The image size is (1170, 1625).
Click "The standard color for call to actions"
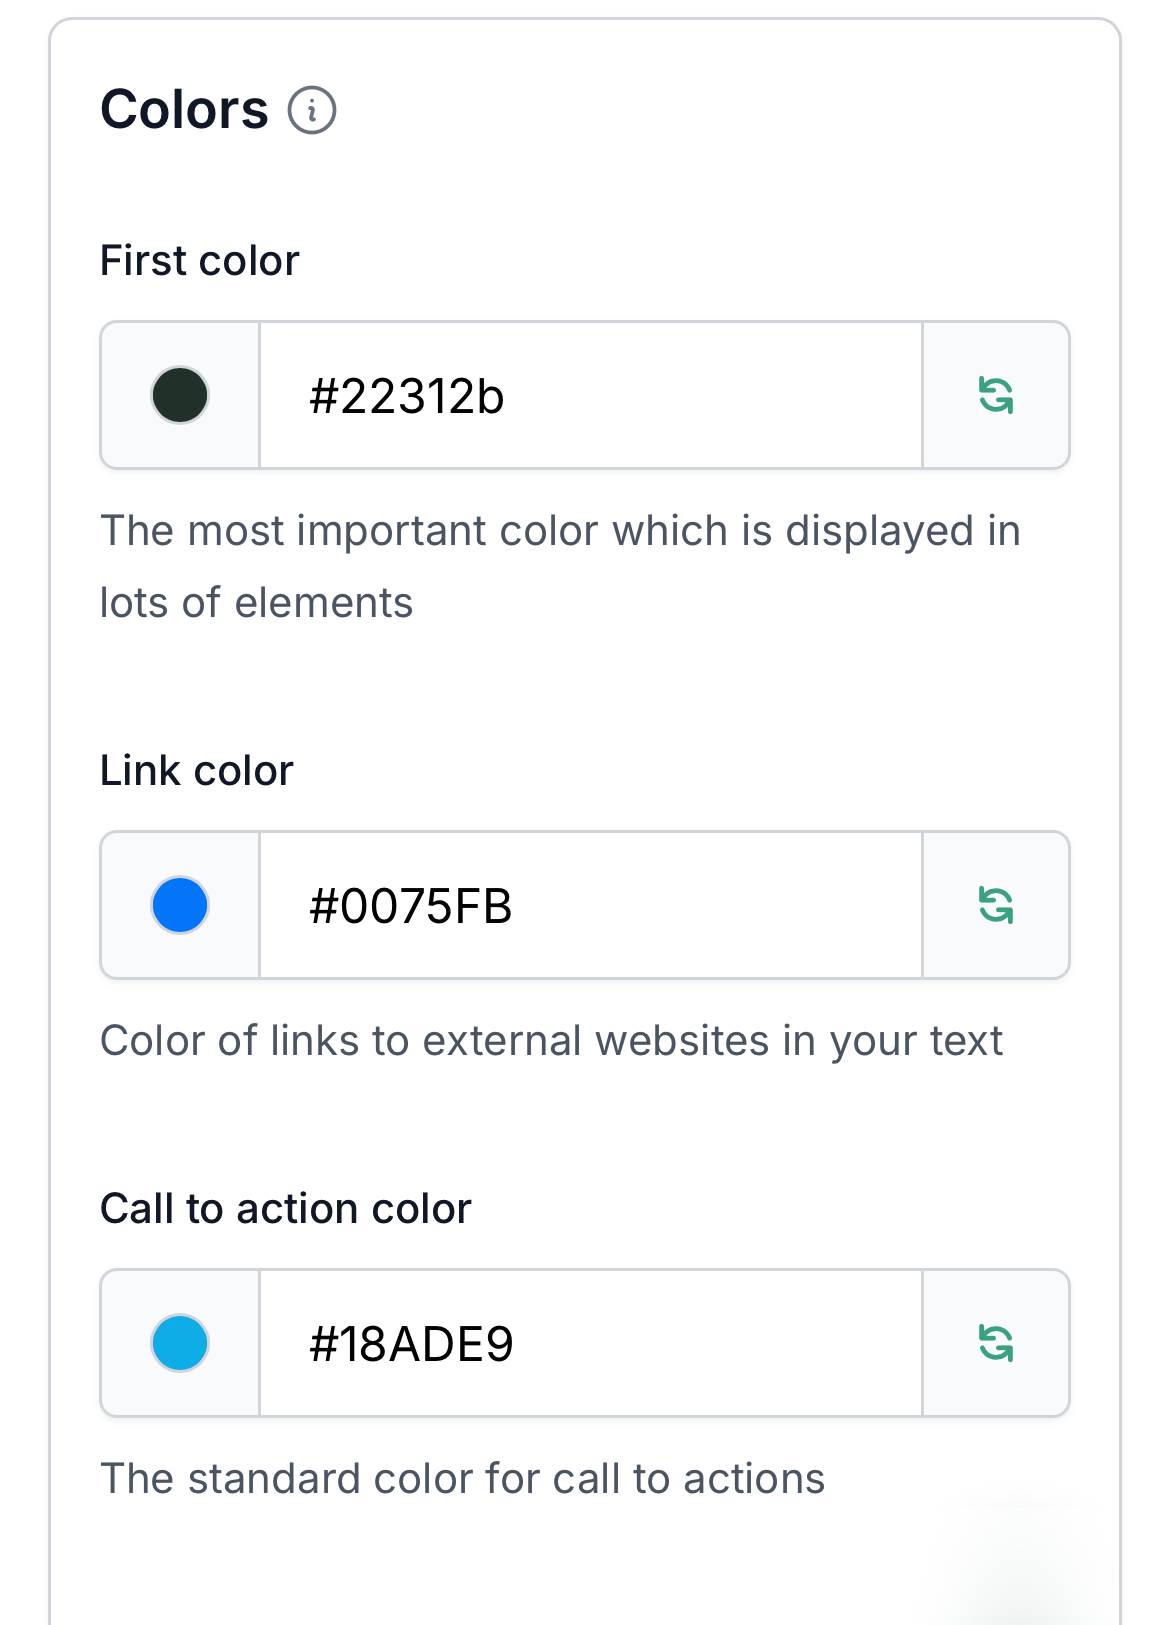(463, 1479)
